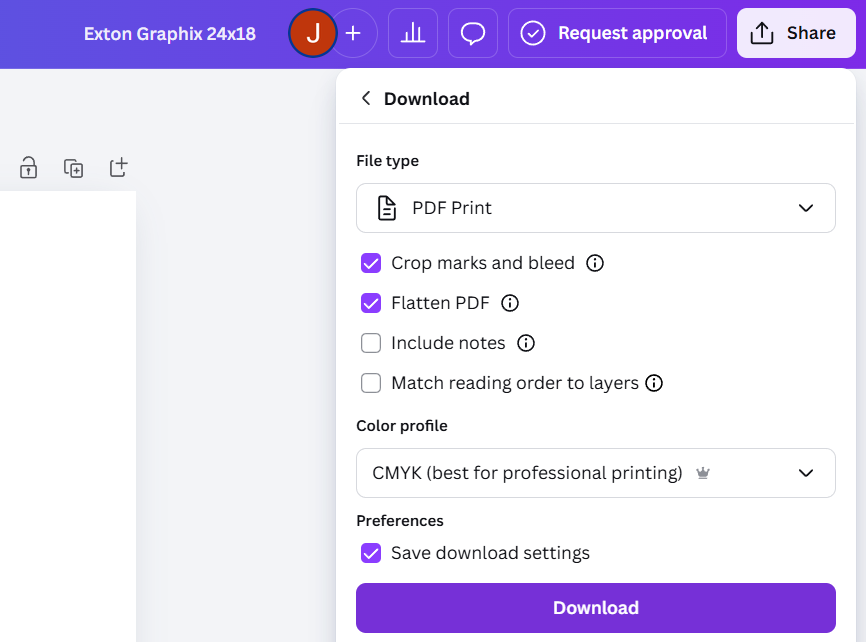Image resolution: width=866 pixels, height=642 pixels.
Task: Expand the CMYK Color profile dropdown
Action: pyautogui.click(x=595, y=473)
